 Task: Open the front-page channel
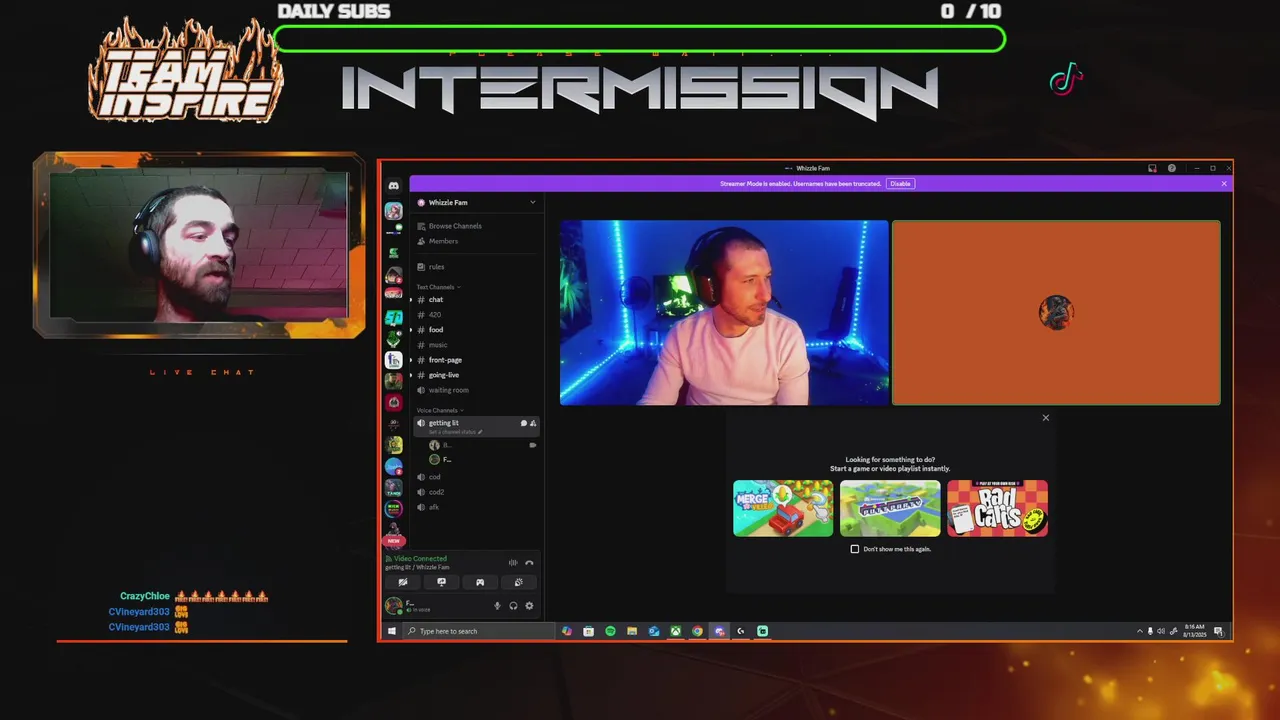pyautogui.click(x=476, y=360)
